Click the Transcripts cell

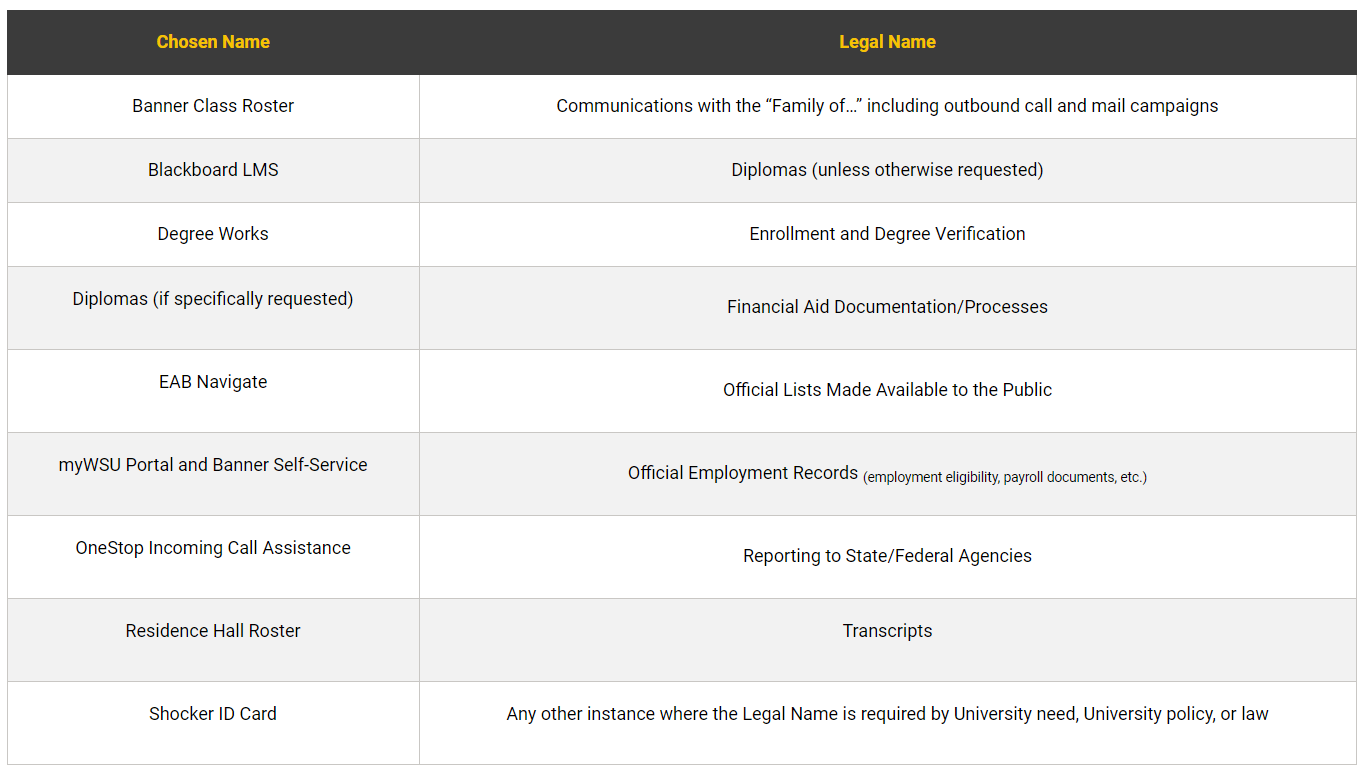tap(887, 640)
